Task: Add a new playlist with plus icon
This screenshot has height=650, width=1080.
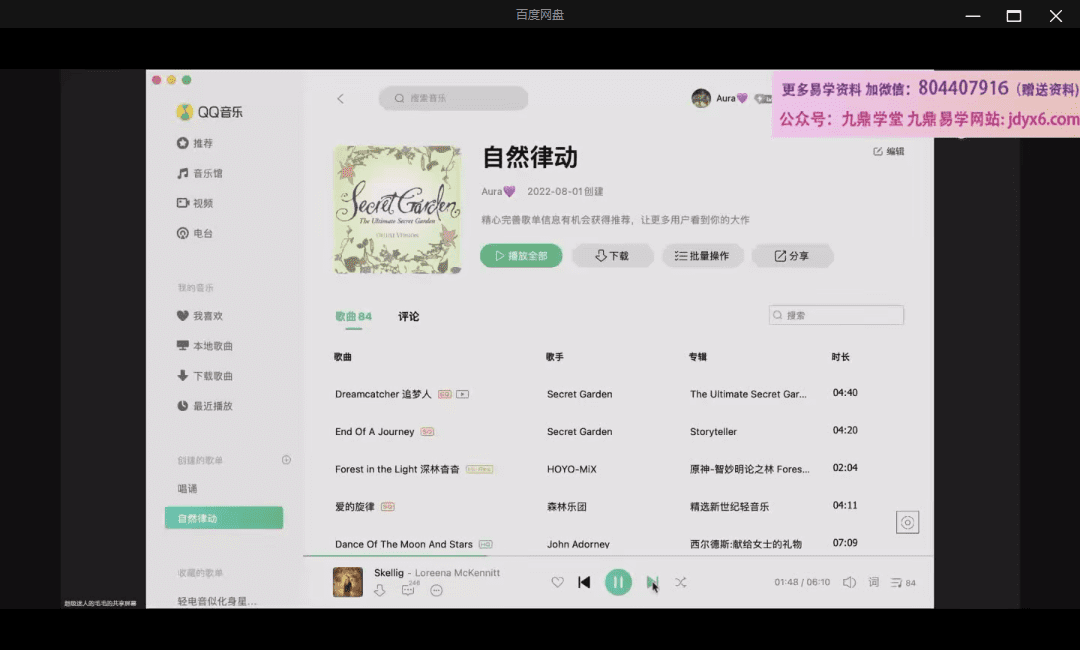Action: 286,460
